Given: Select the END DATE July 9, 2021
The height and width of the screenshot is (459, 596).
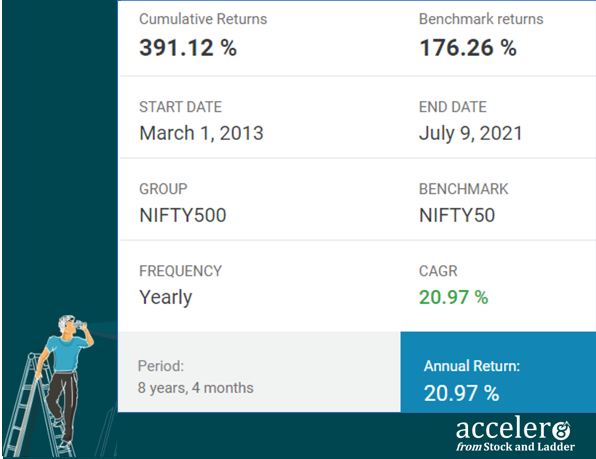Looking at the screenshot, I should 471,133.
